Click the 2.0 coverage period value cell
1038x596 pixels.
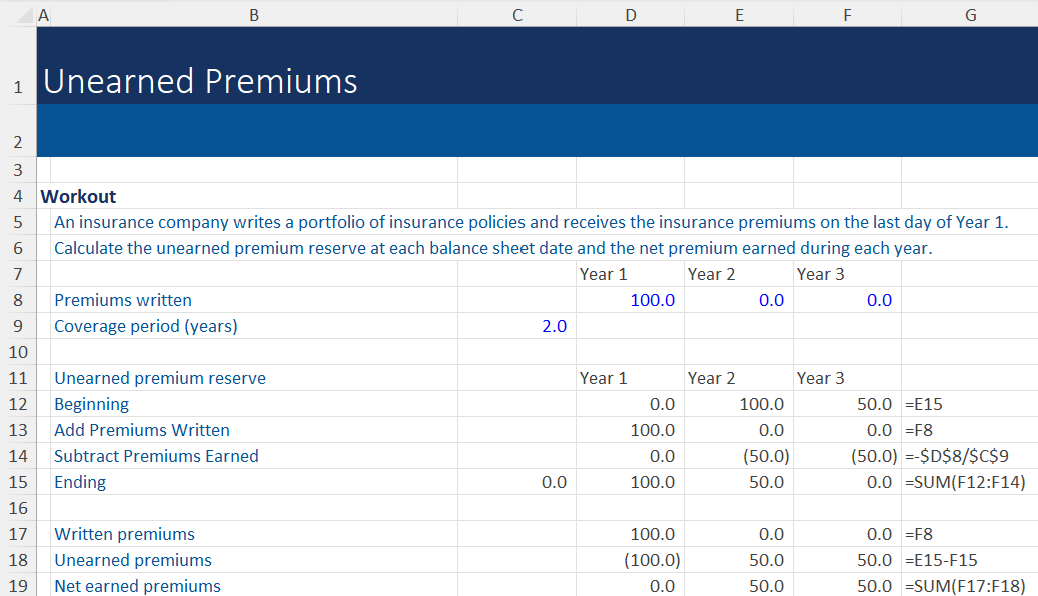tap(553, 326)
